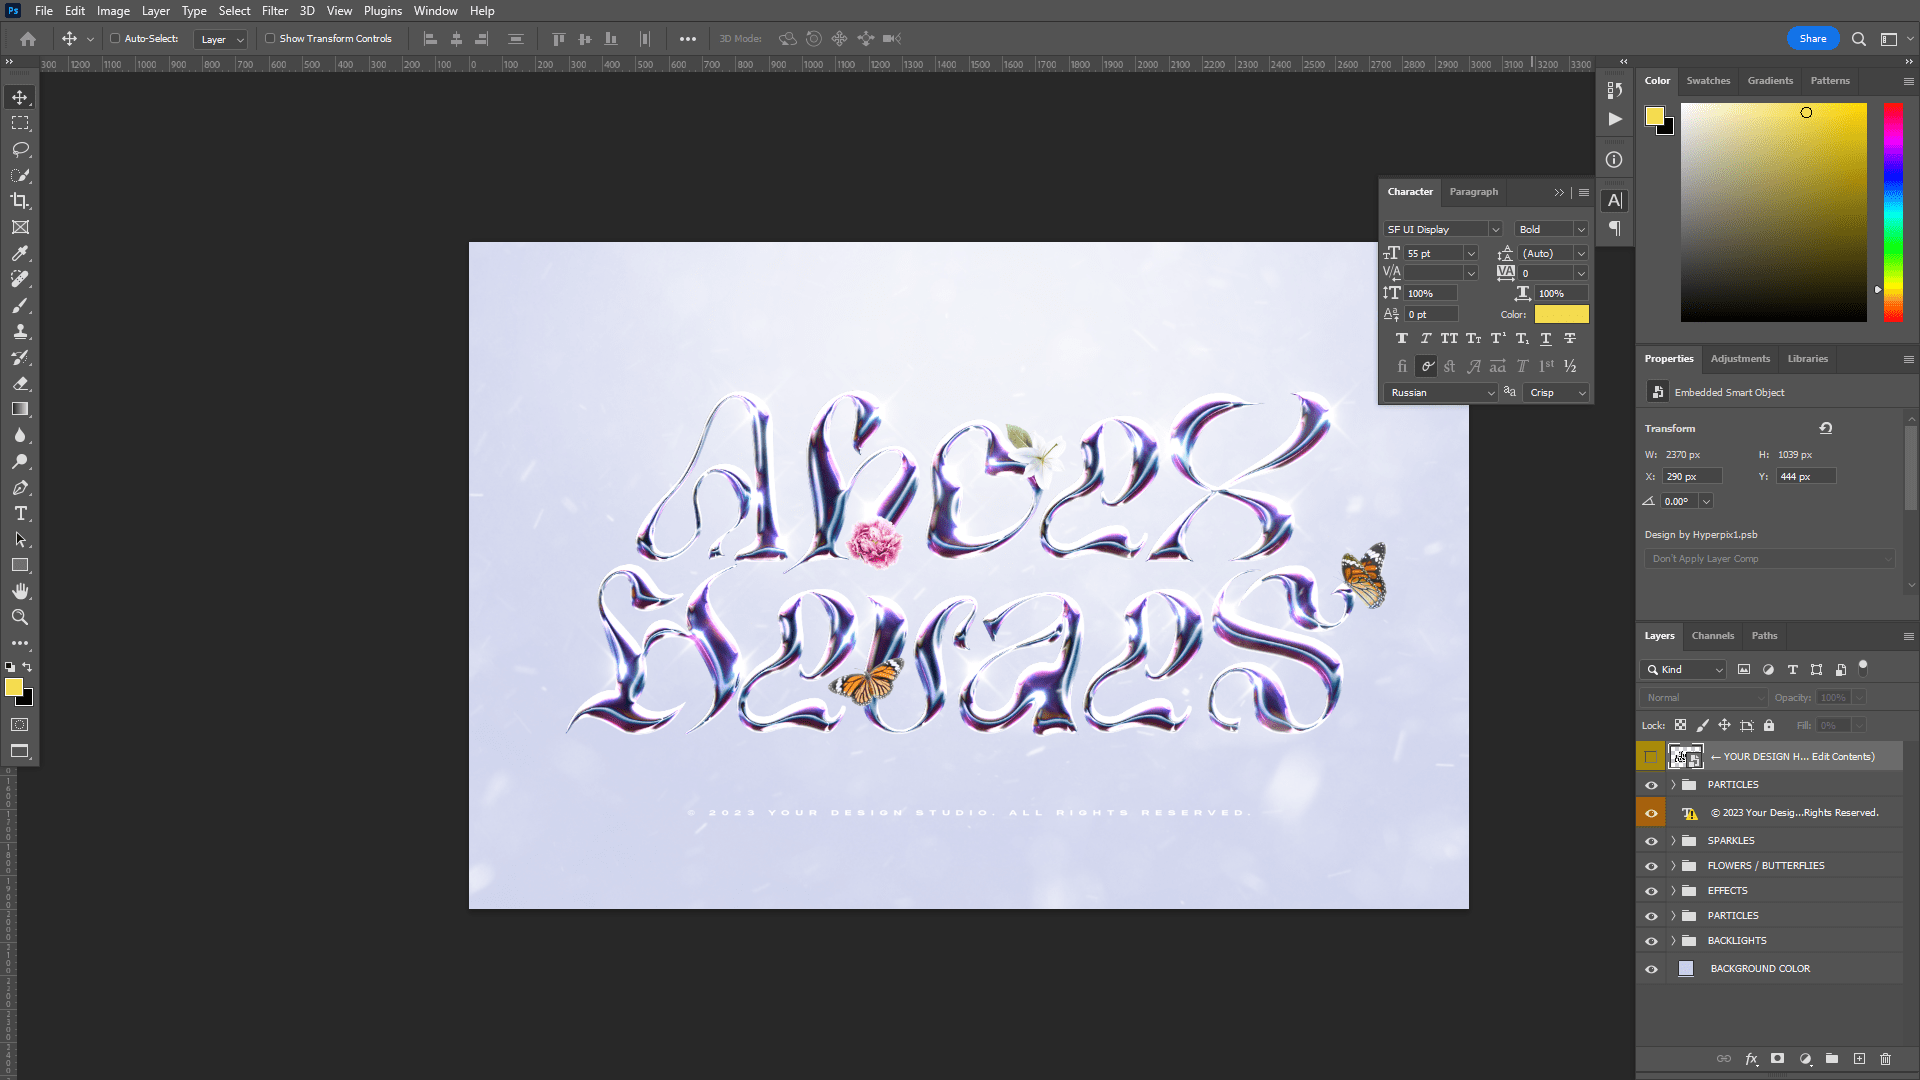1920x1080 pixels.
Task: Select the Zoom tool
Action: tap(20, 617)
